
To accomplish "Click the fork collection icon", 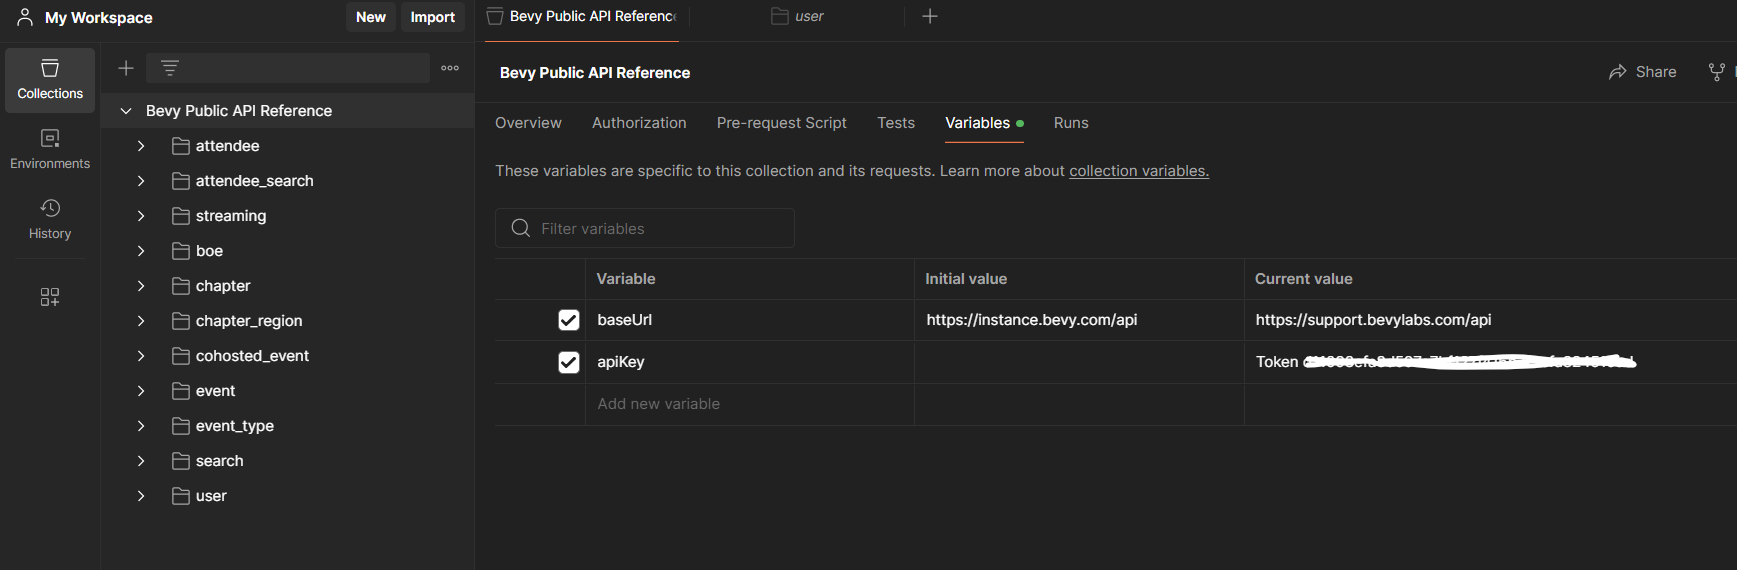I will pyautogui.click(x=1716, y=72).
